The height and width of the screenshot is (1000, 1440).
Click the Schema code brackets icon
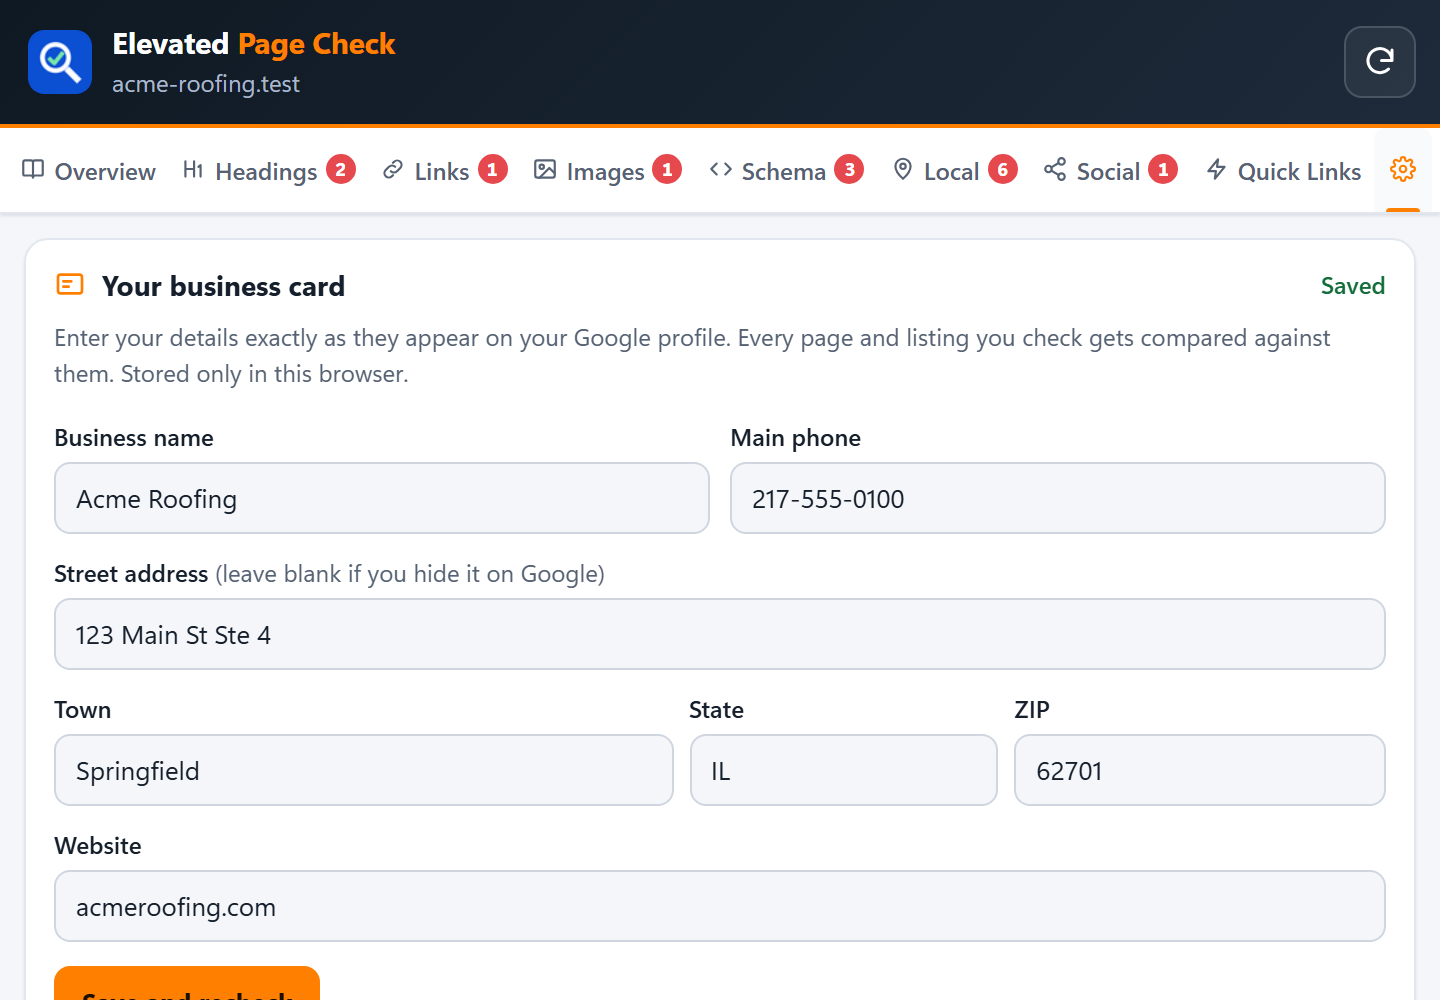pos(721,170)
